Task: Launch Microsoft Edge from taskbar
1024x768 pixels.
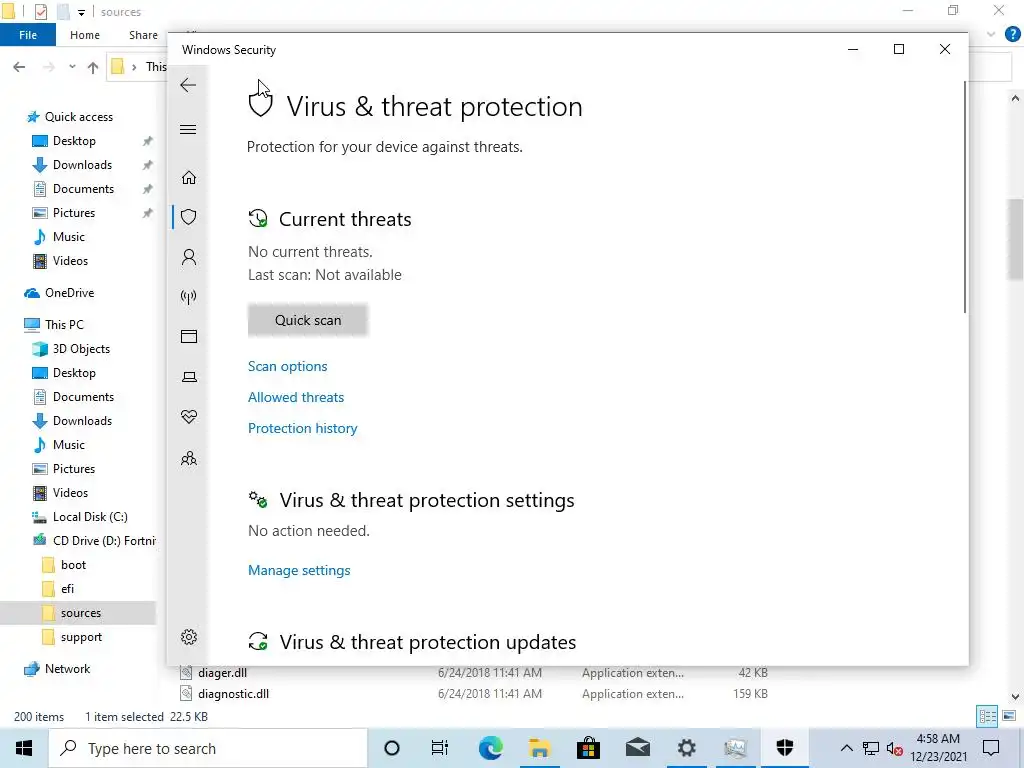Action: (490, 748)
